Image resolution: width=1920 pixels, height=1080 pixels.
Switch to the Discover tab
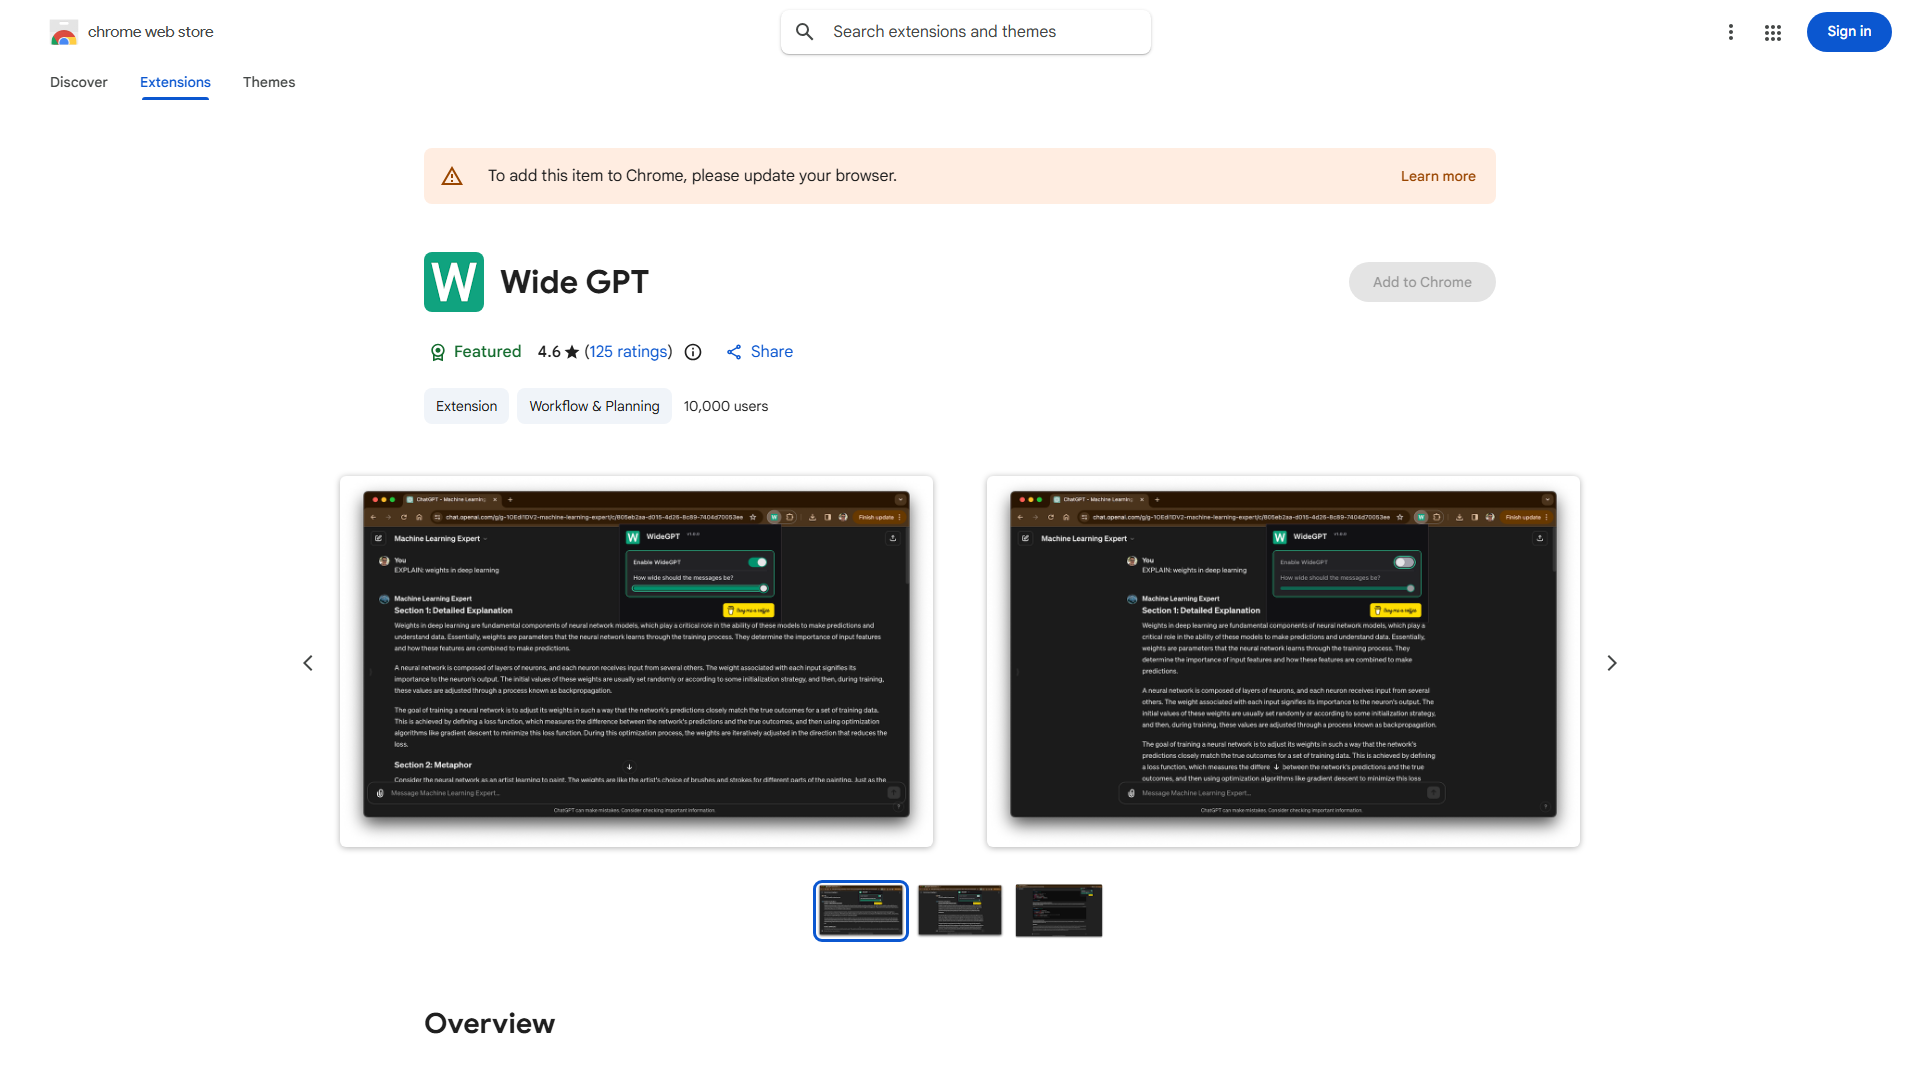coord(79,82)
